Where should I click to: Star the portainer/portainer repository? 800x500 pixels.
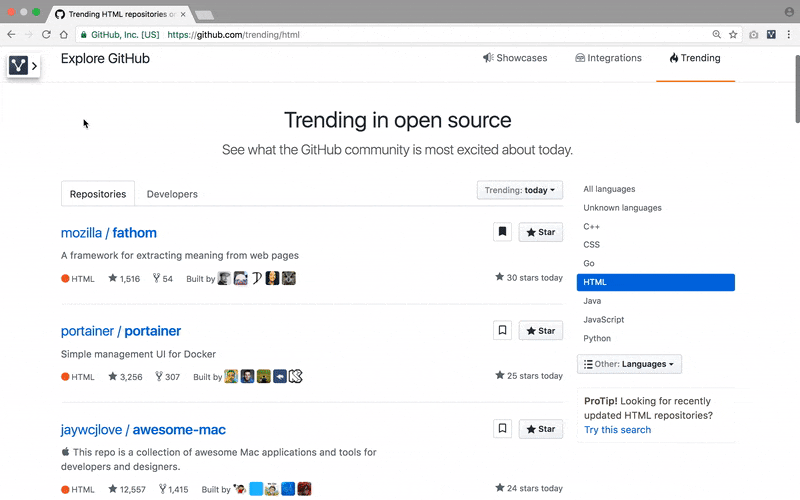(541, 330)
